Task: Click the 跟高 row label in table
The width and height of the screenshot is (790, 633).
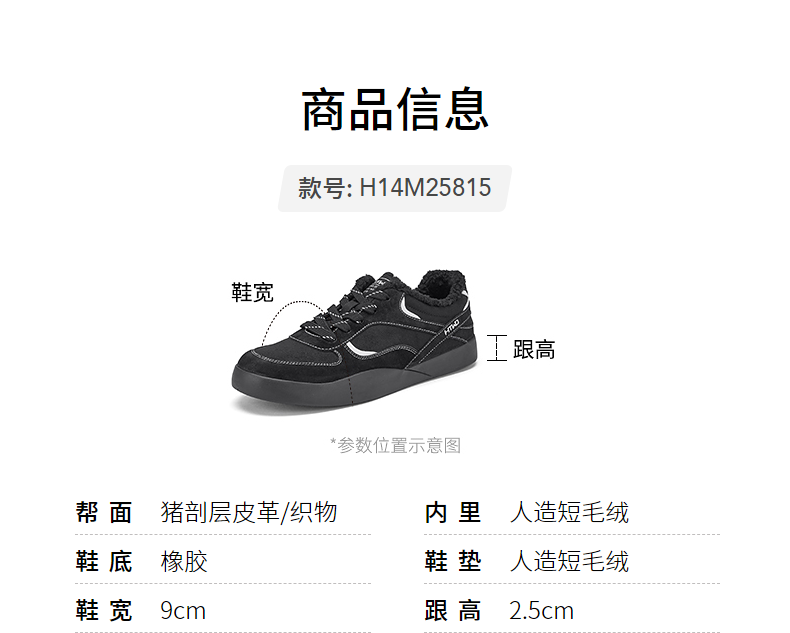Action: point(453,611)
